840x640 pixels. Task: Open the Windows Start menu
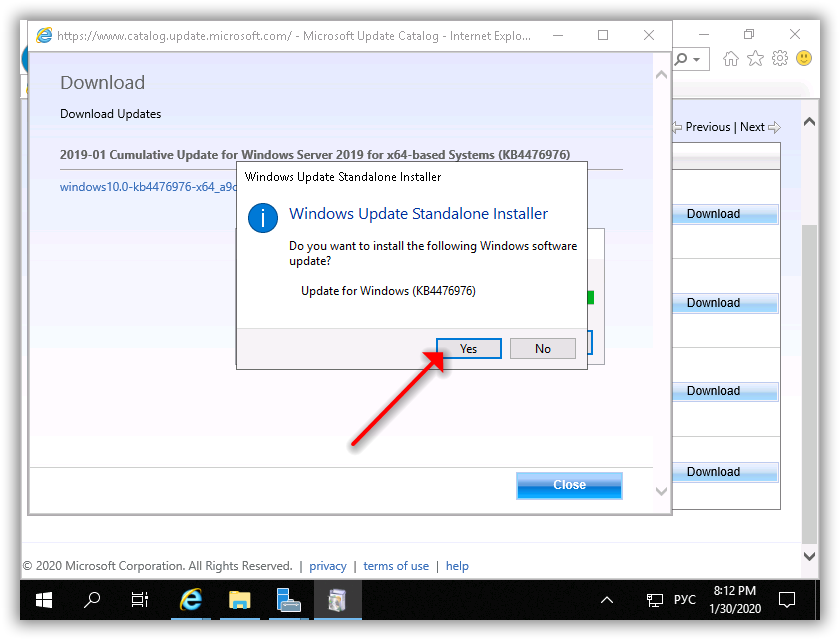(x=44, y=600)
